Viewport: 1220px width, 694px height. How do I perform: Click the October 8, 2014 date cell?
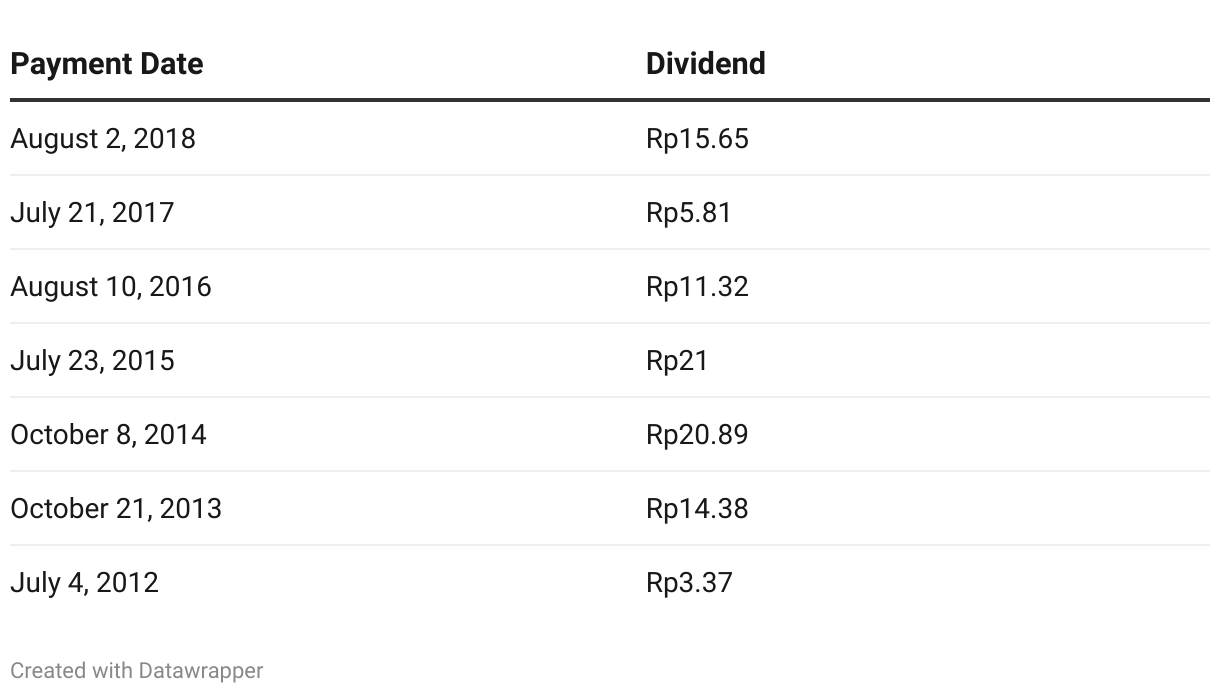click(108, 435)
